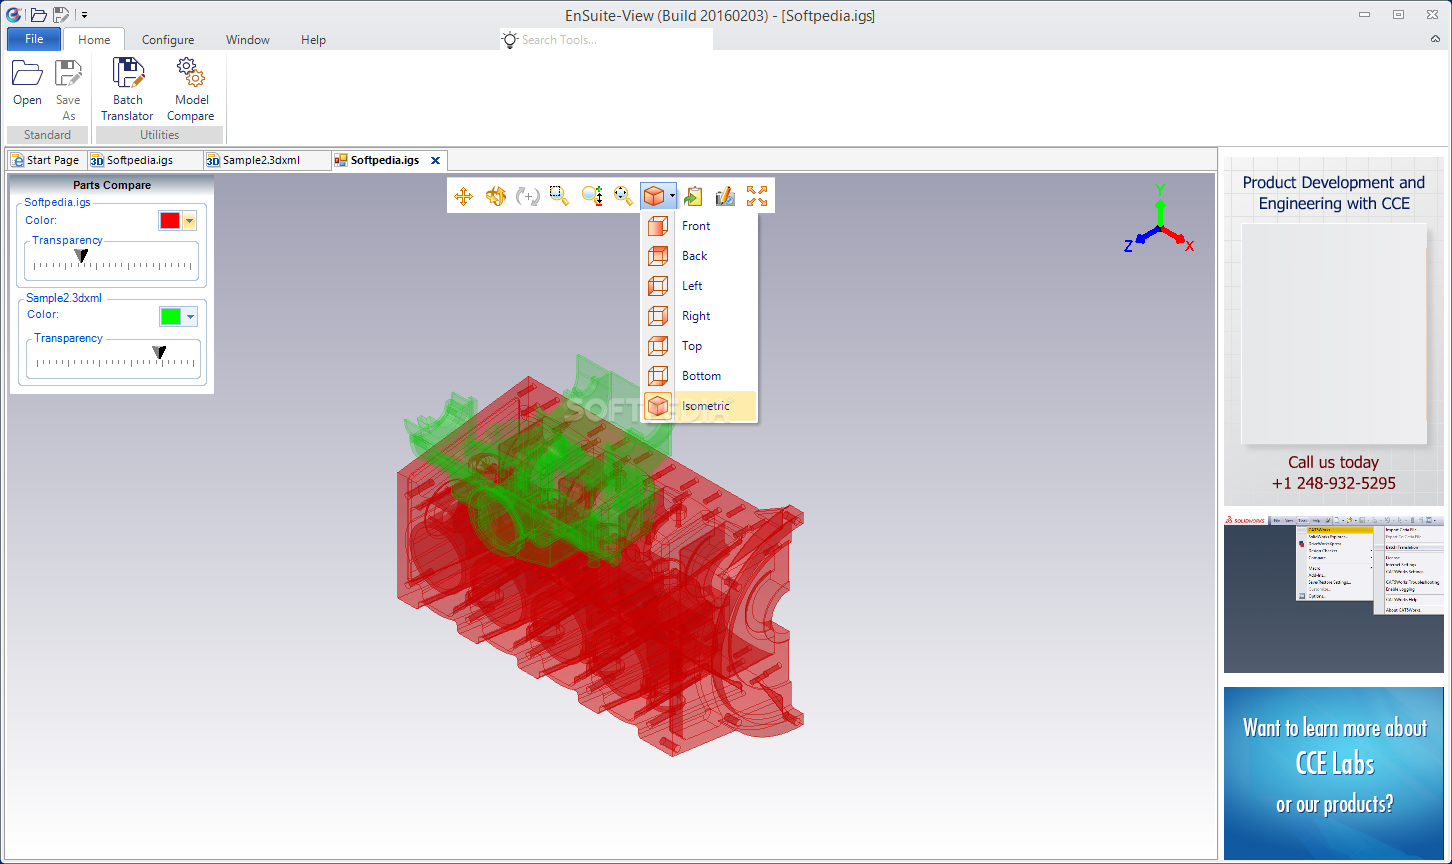Viewport: 1452px width, 864px height.
Task: Open Sample2.3dxml color dropdown arrow
Action: point(191,316)
